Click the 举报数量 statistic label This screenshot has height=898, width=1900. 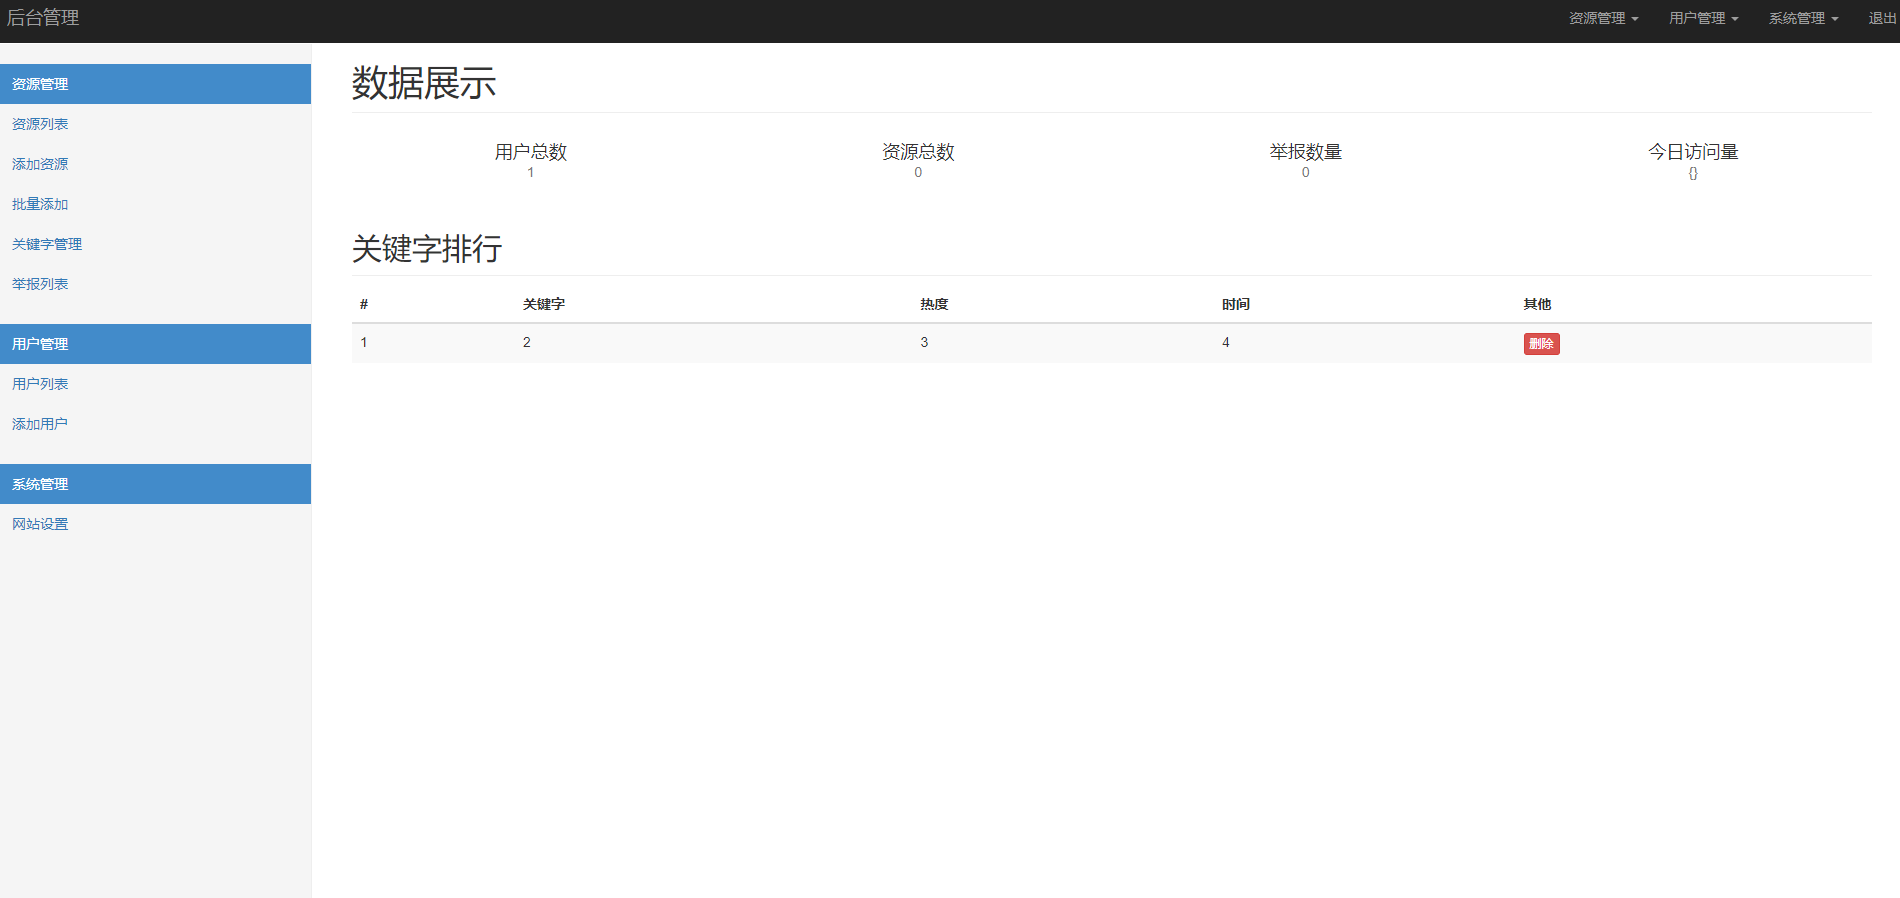pyautogui.click(x=1306, y=152)
